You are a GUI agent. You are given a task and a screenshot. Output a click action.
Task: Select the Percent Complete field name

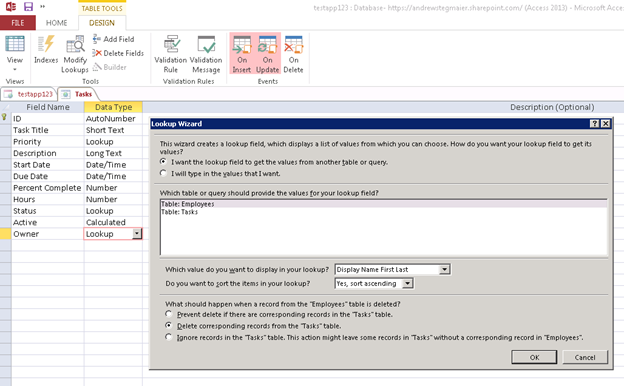[x=48, y=188]
